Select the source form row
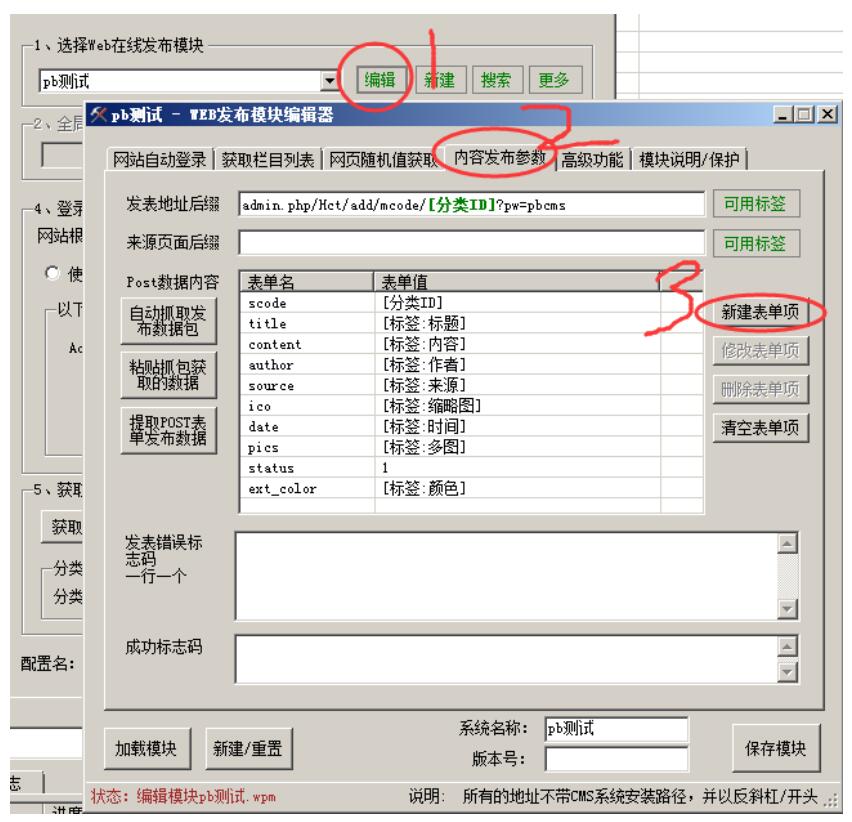Screen dimensions: 852x822 (471, 385)
